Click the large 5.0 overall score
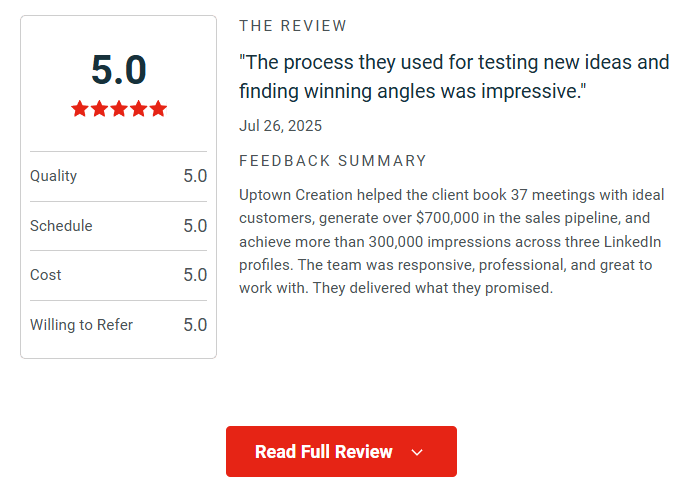Screen dimensions: 696x487 (x=119, y=70)
